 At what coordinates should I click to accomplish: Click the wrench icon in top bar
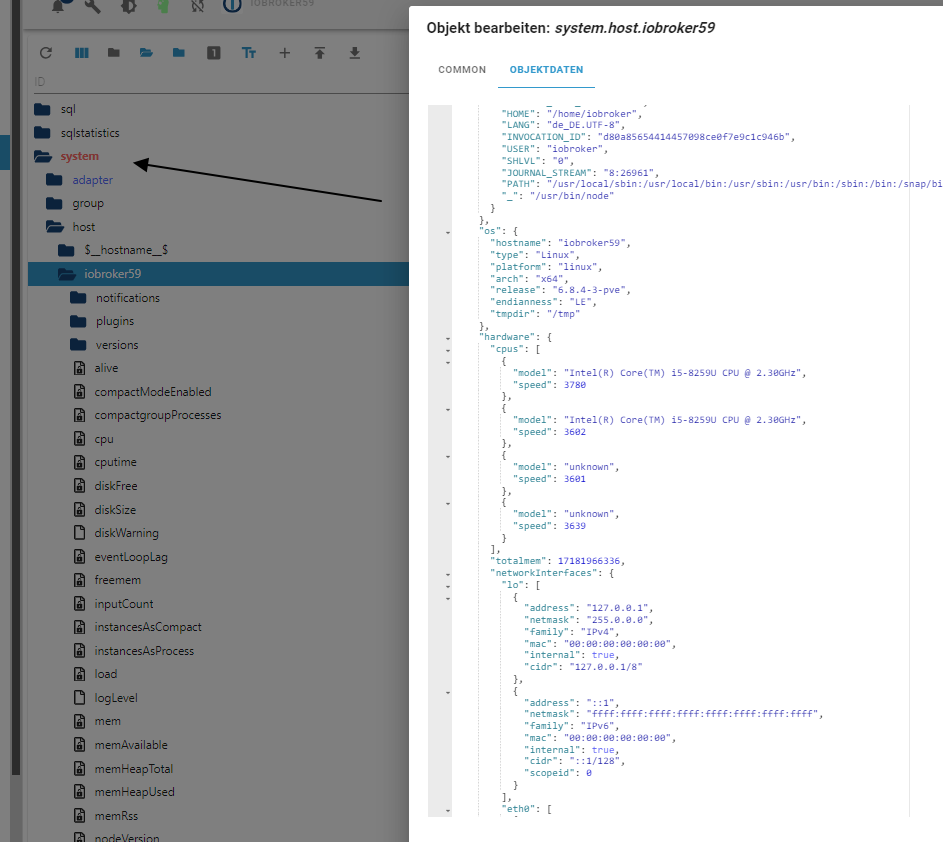[x=92, y=7]
